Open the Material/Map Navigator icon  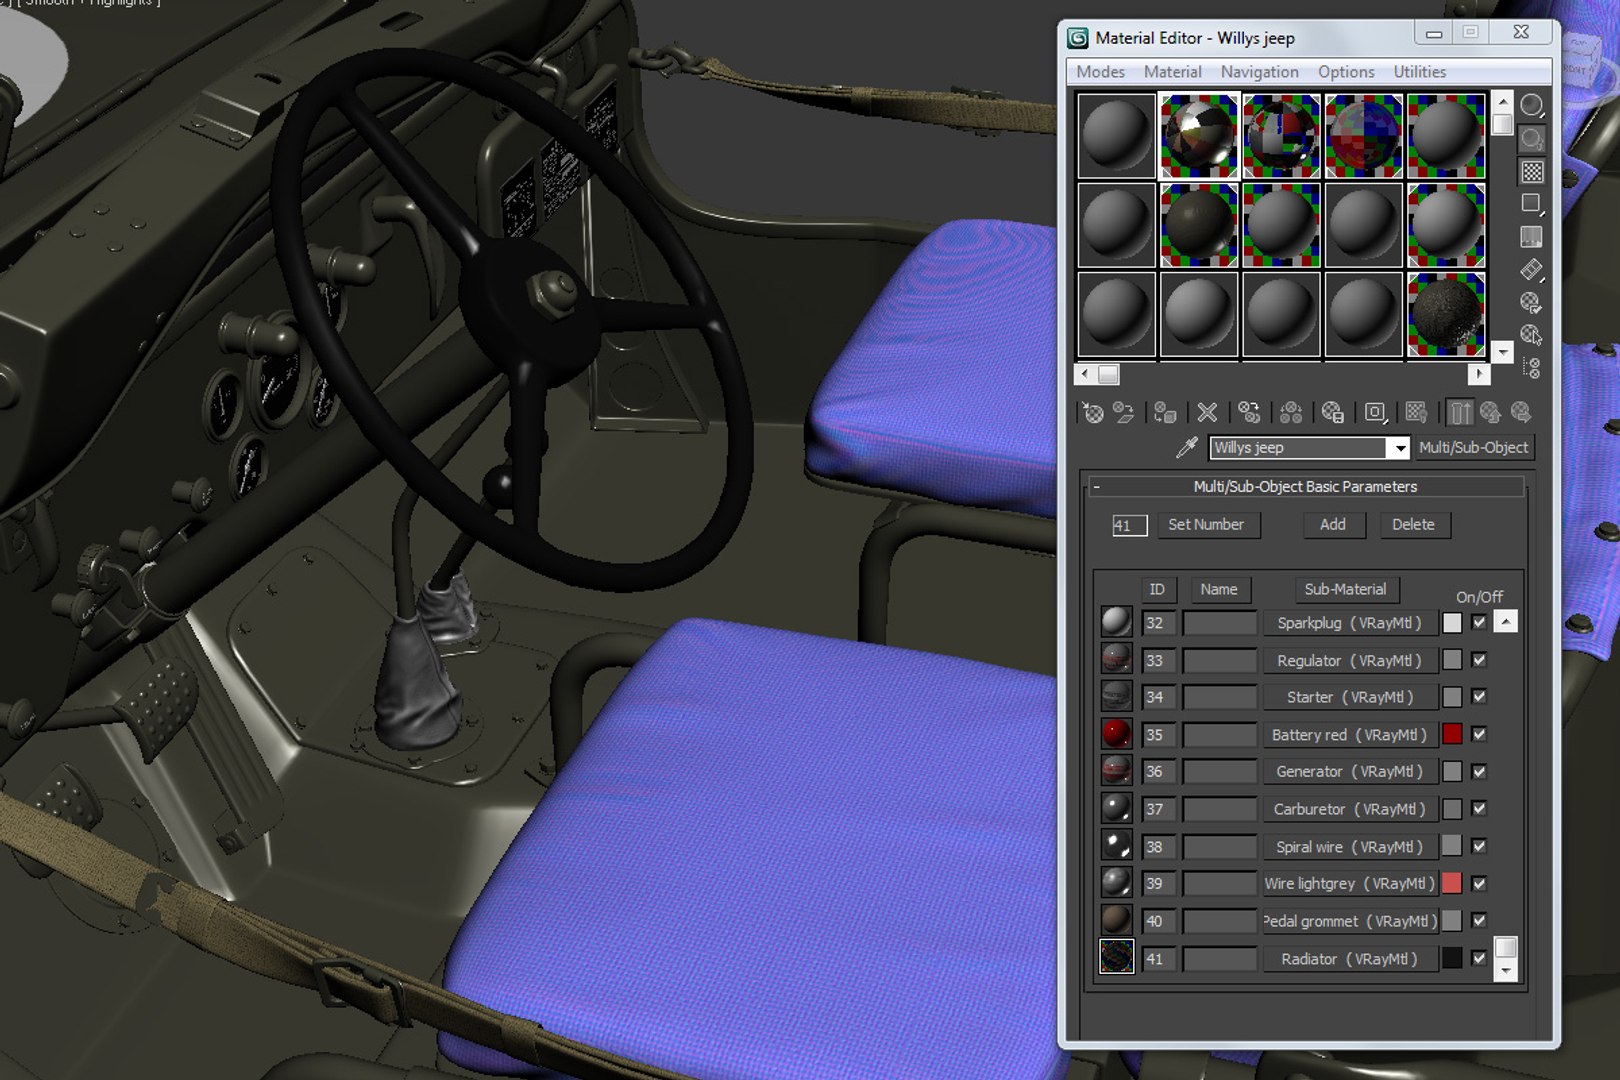(1531, 368)
